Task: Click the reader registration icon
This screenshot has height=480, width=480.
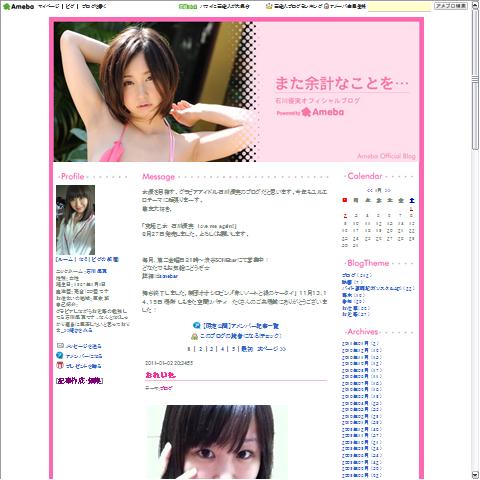Action: click(194, 336)
